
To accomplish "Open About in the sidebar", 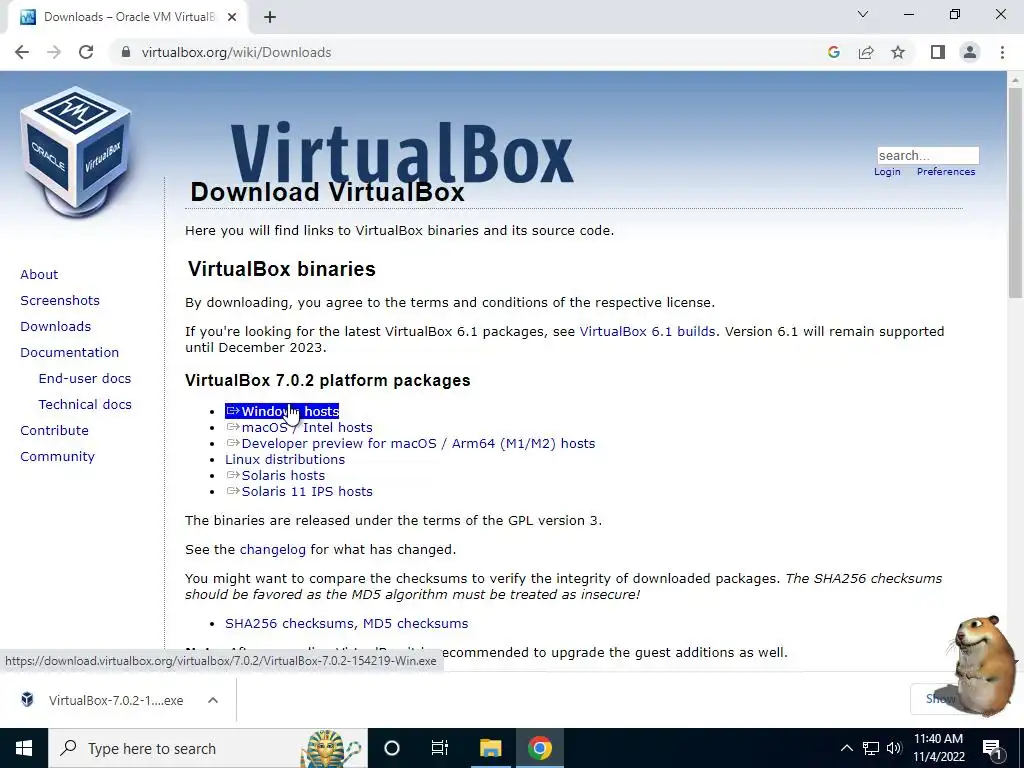I will pos(39,274).
